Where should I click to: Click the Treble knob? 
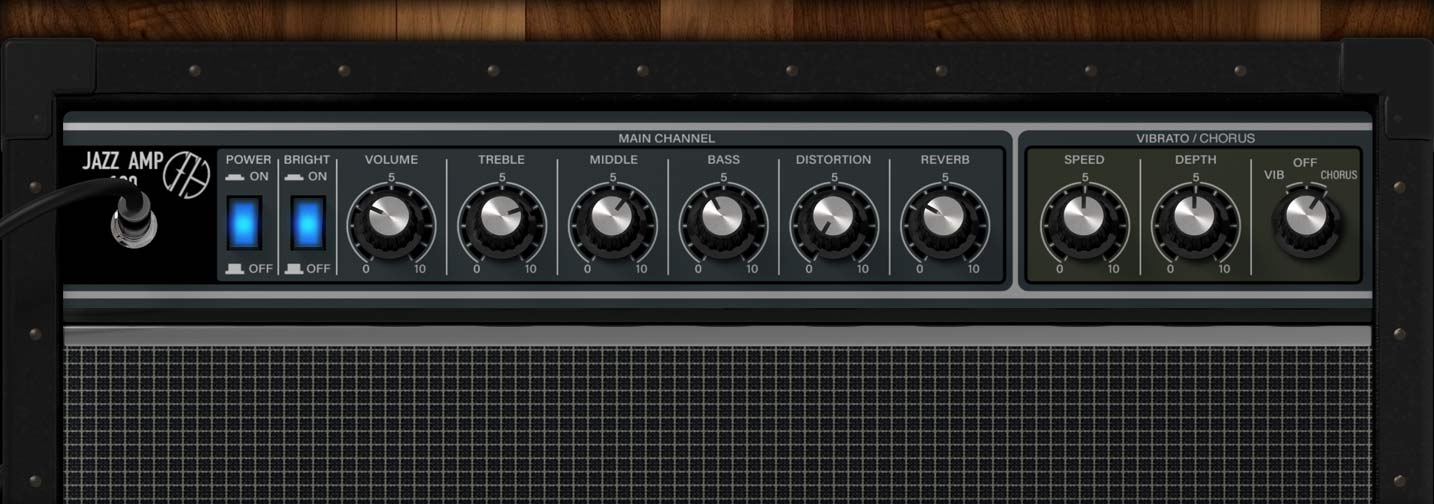coord(502,217)
